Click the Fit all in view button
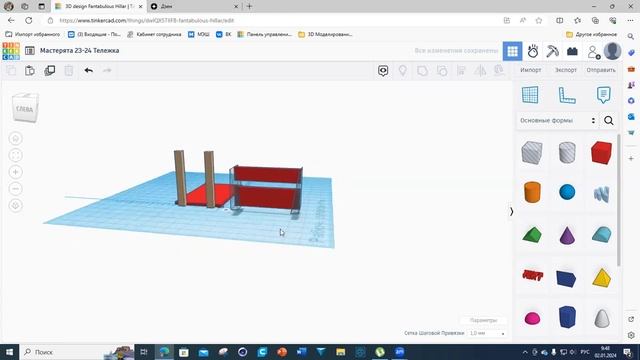The width and height of the screenshot is (640, 360). coord(16,156)
